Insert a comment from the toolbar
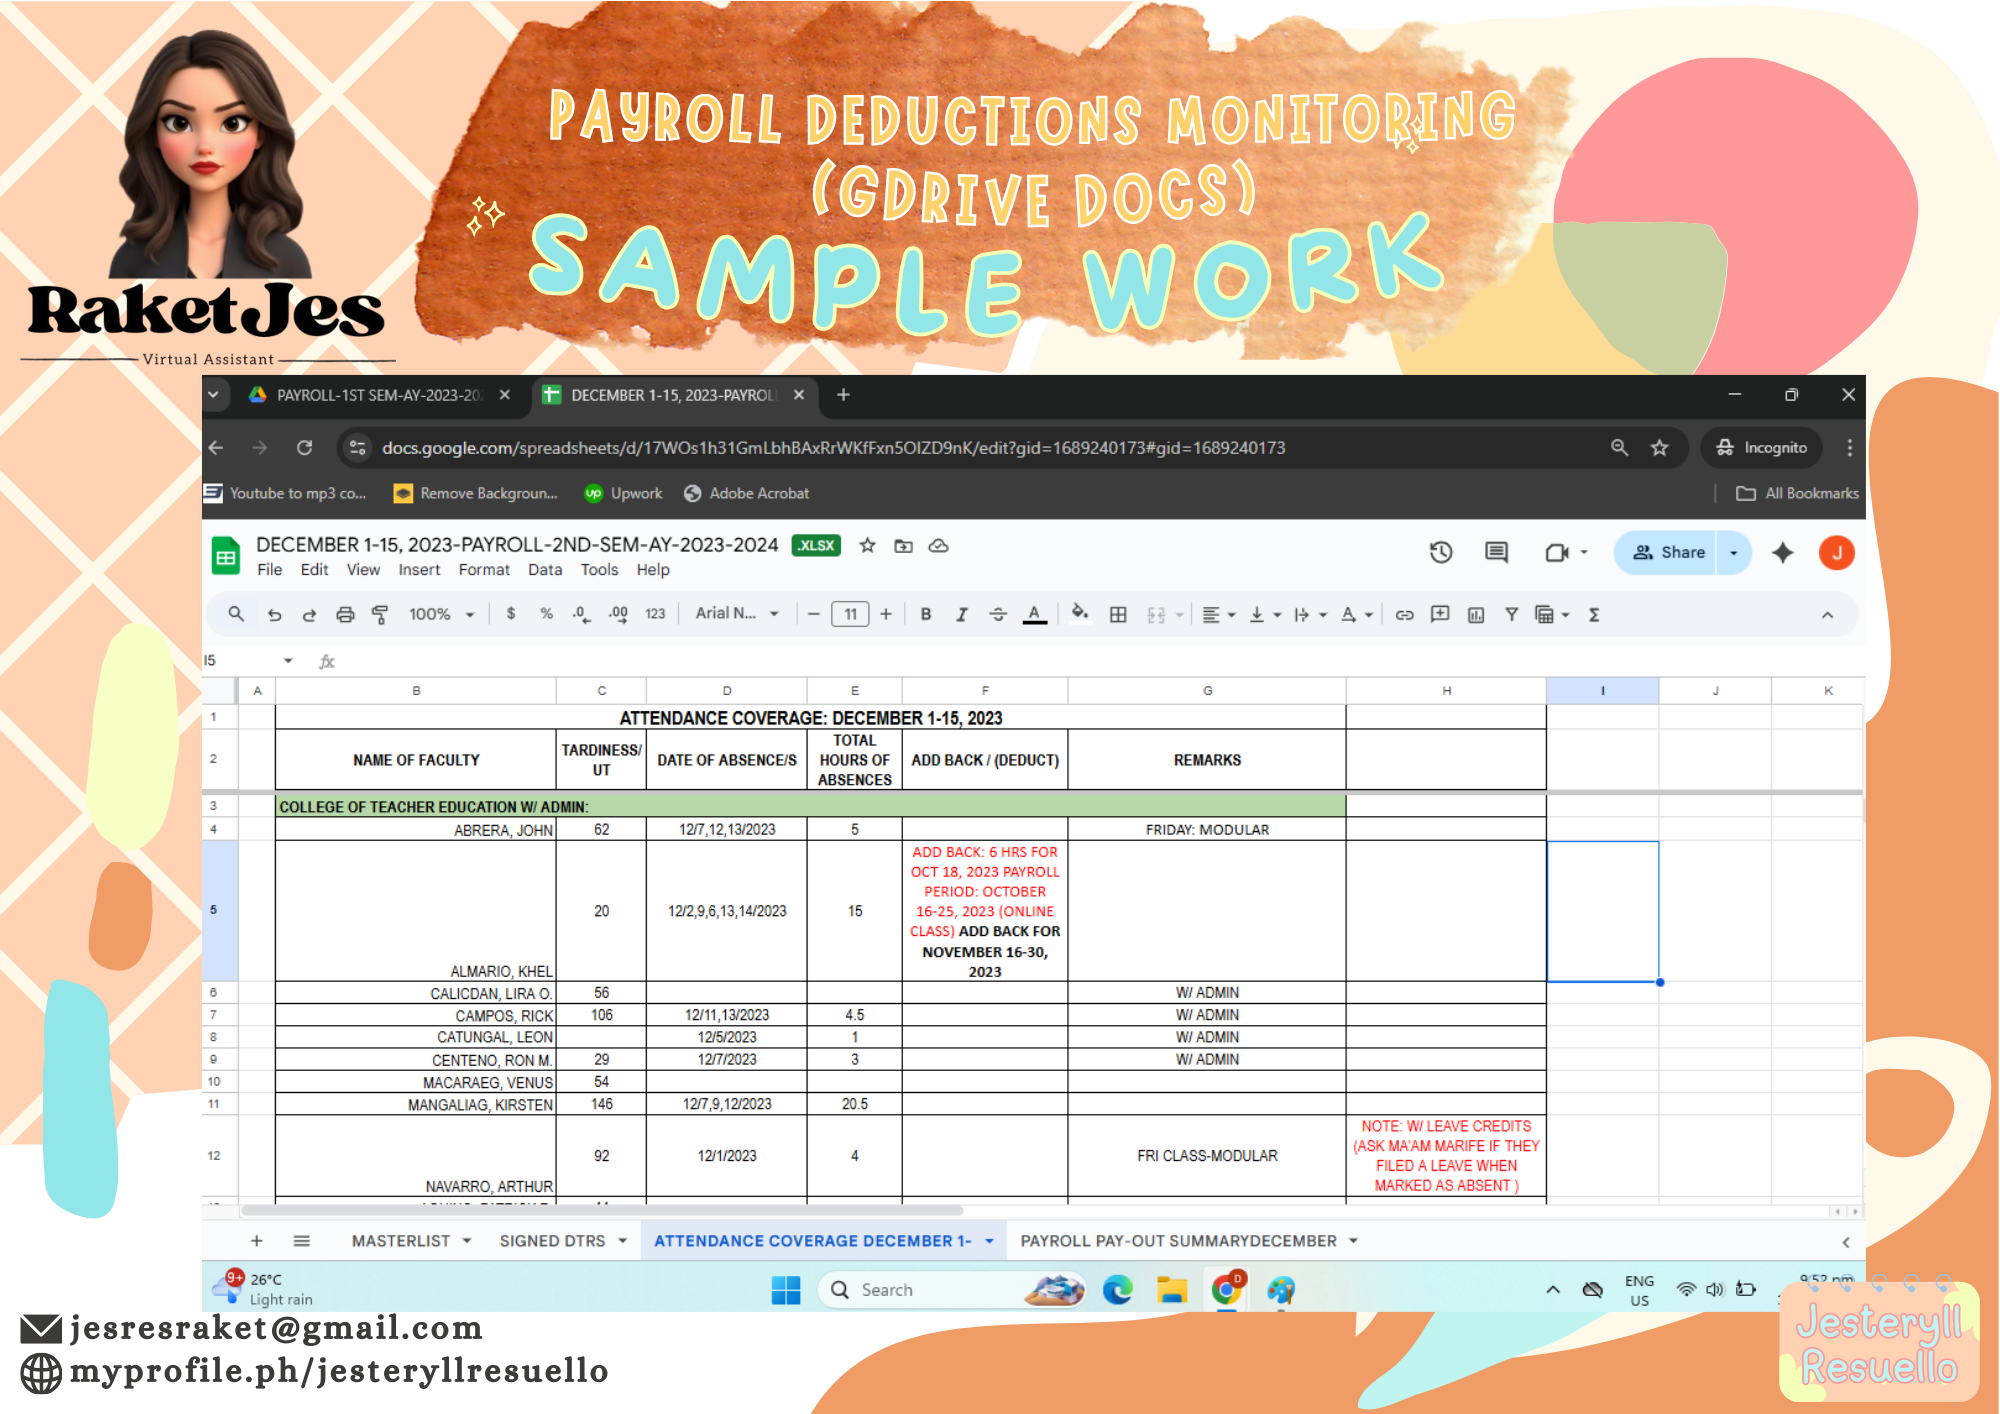 coord(1440,614)
